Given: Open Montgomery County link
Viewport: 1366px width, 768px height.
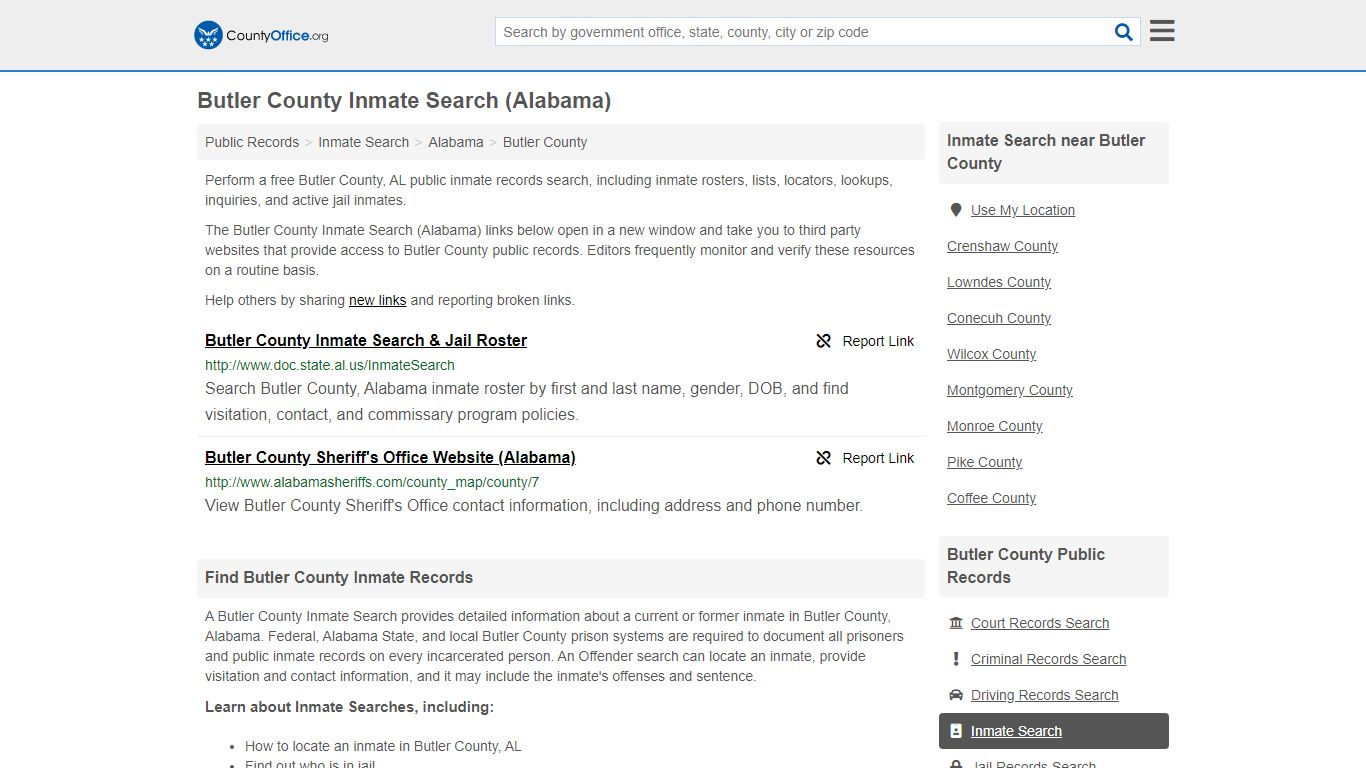Looking at the screenshot, I should pyautogui.click(x=1010, y=390).
